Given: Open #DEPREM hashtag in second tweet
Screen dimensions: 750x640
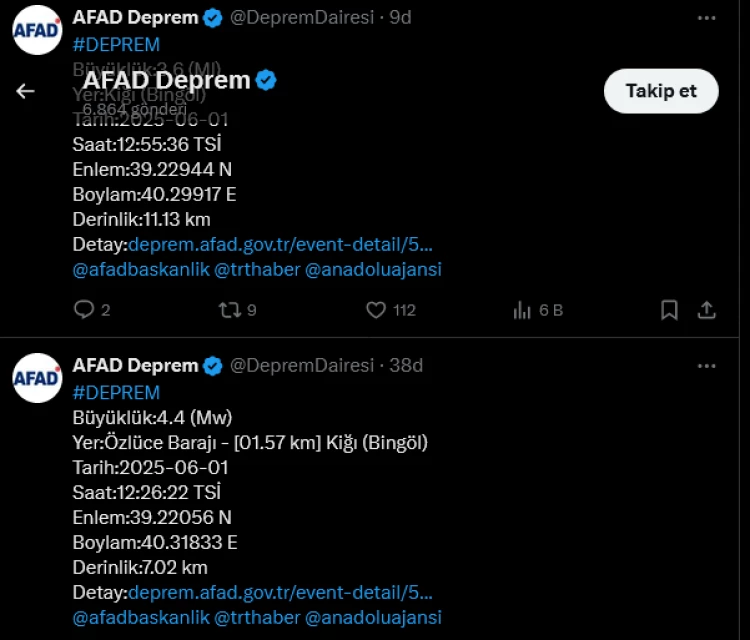Looking at the screenshot, I should coord(116,392).
